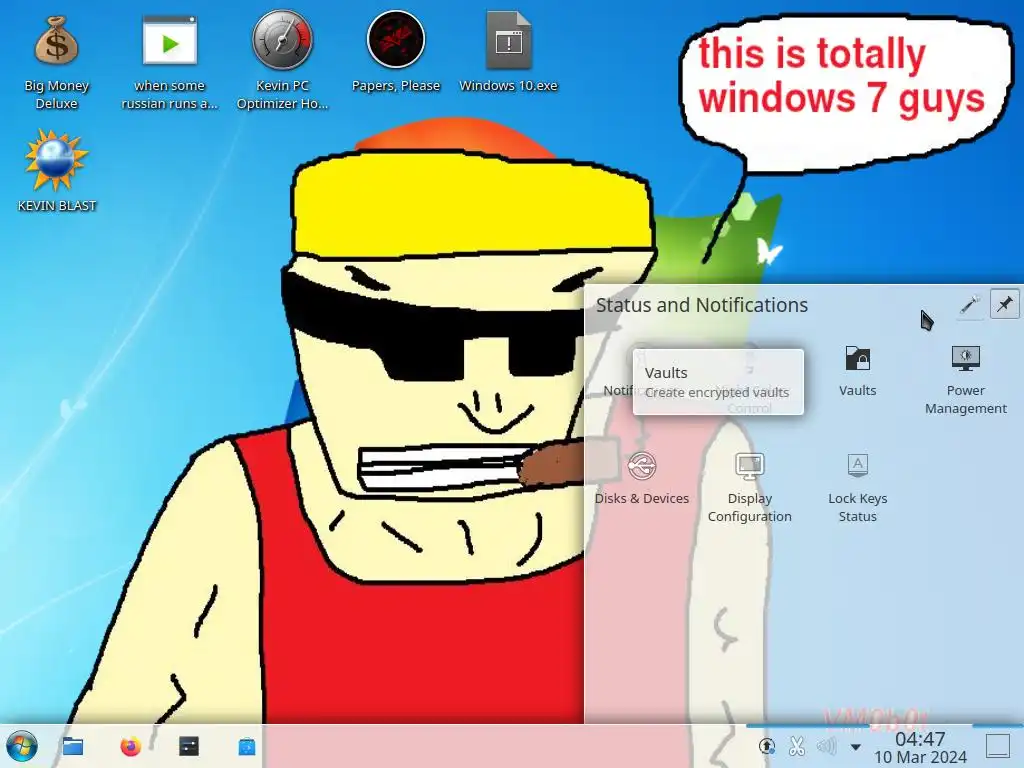Image resolution: width=1024 pixels, height=768 pixels.
Task: Click the Vaults icon in the tray popup
Action: coord(857,372)
